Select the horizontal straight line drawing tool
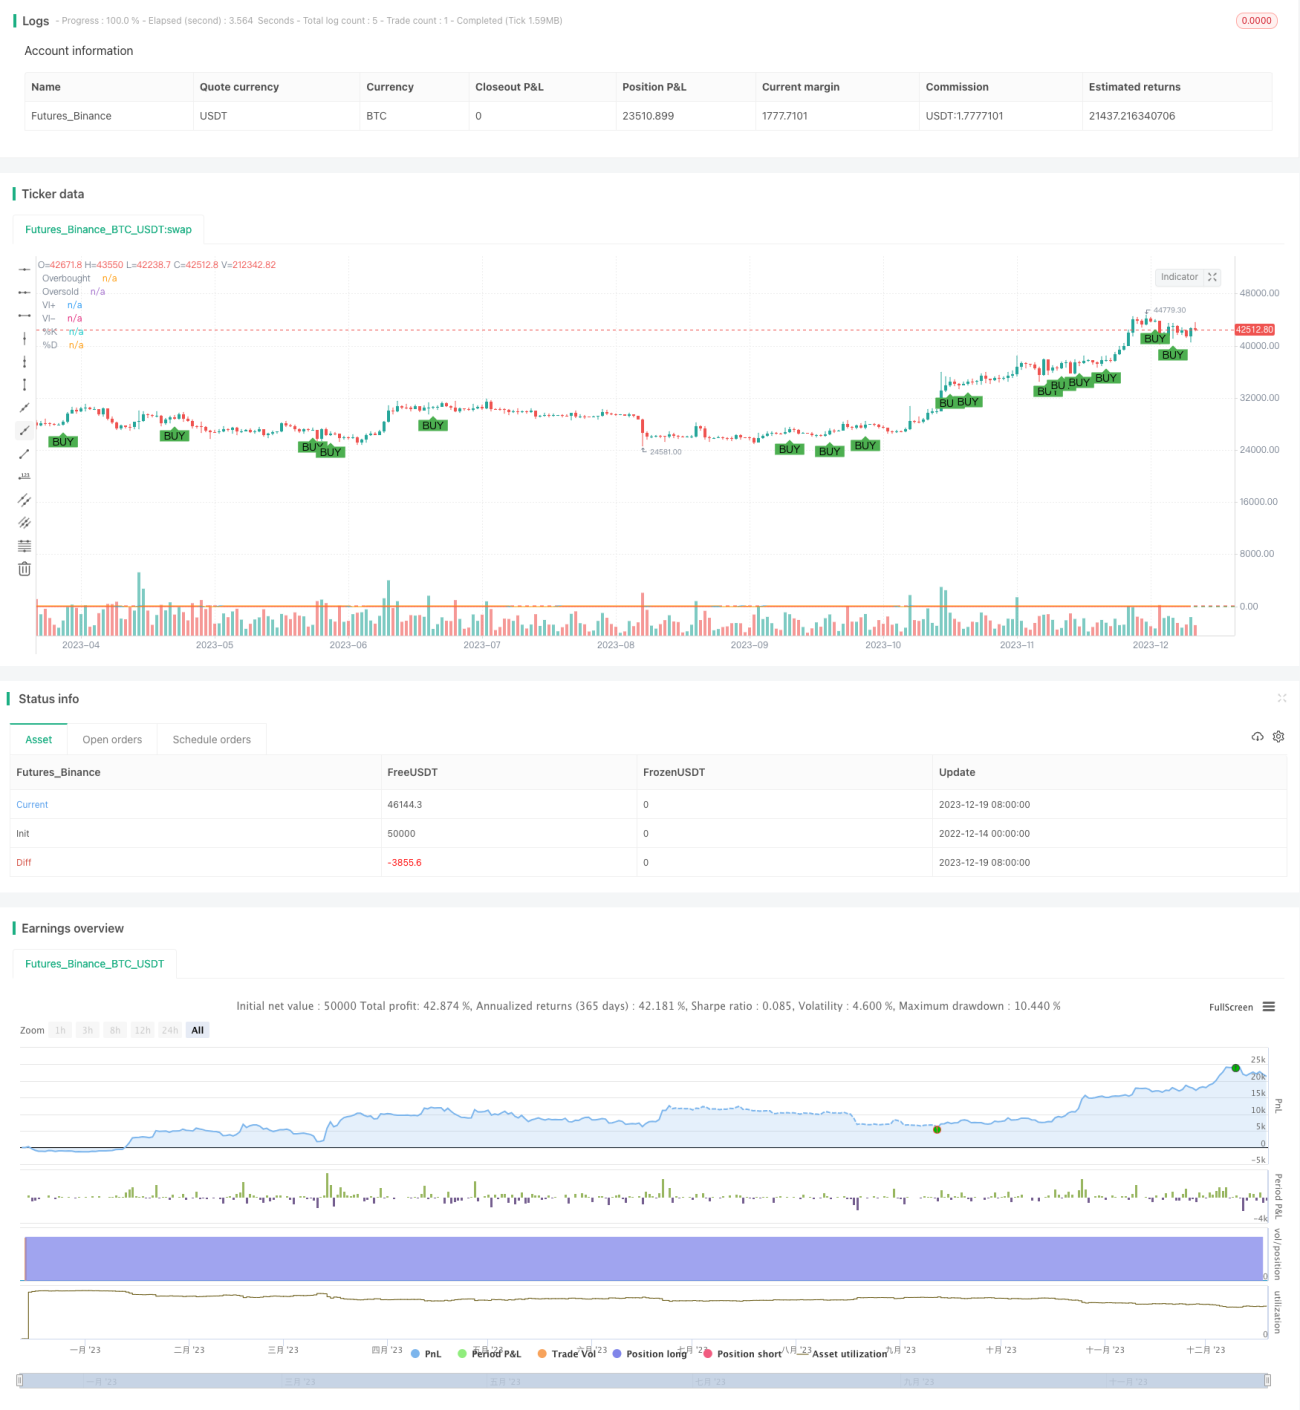 [24, 269]
